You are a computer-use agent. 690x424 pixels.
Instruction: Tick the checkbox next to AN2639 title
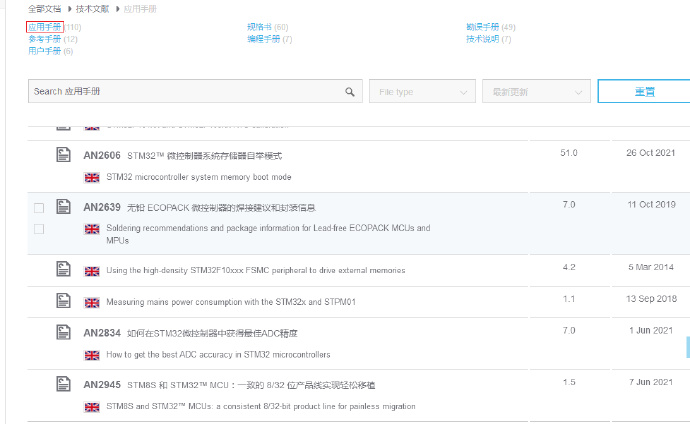point(39,208)
